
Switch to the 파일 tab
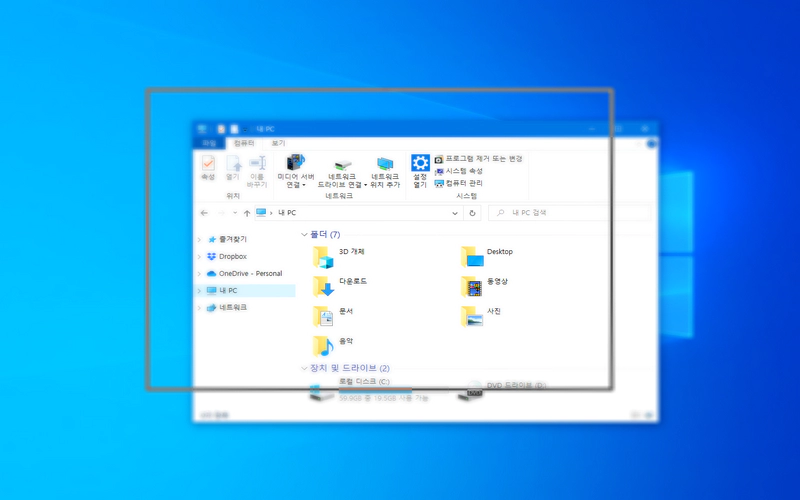click(x=209, y=143)
